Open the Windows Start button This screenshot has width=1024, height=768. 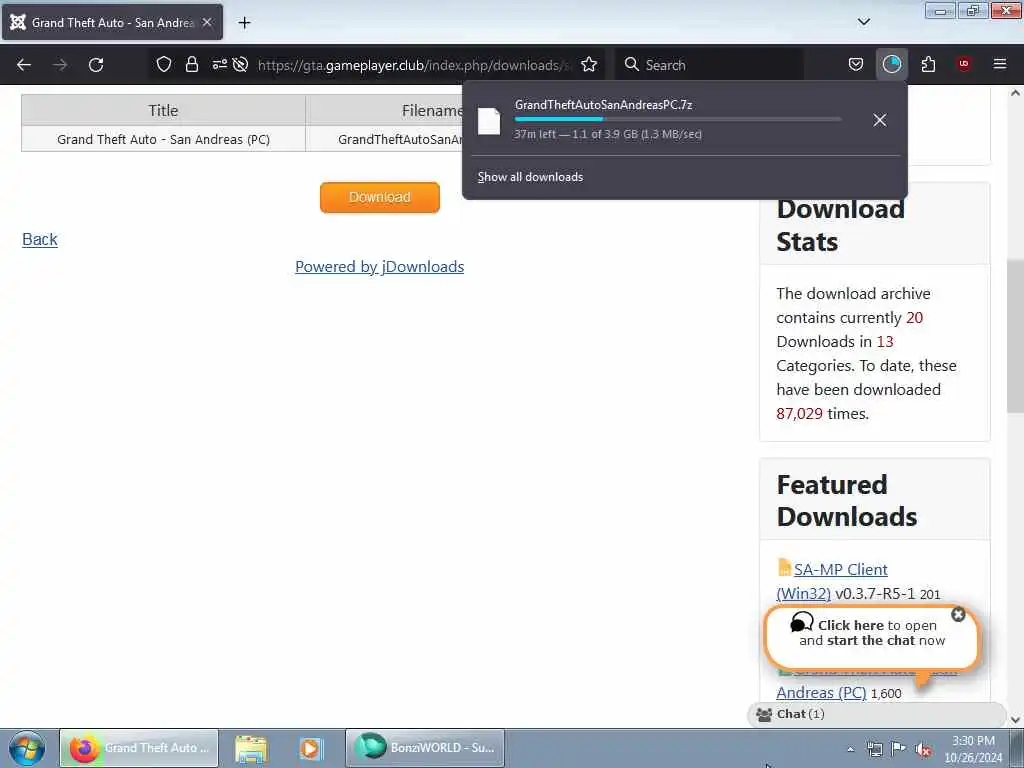27,748
